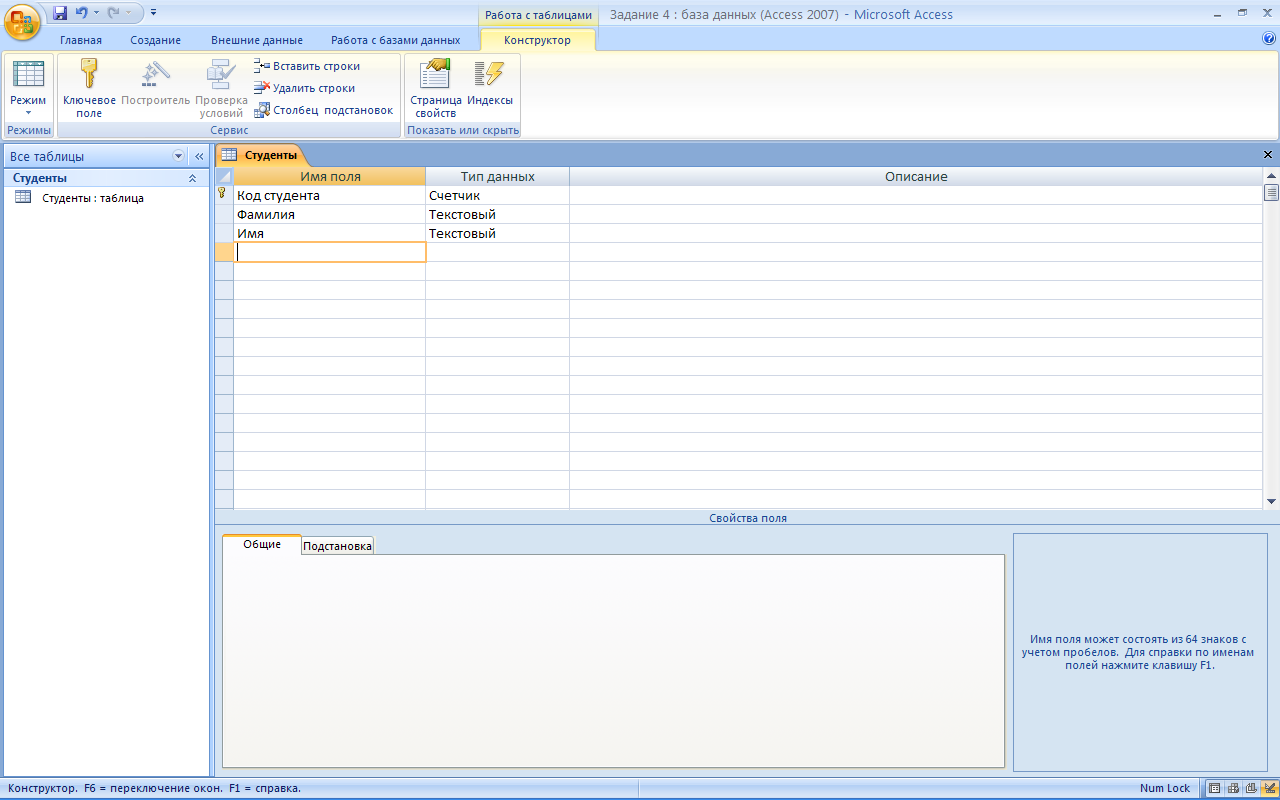Click the vertical scrollbar thumb
The height and width of the screenshot is (800, 1280).
point(1271,192)
